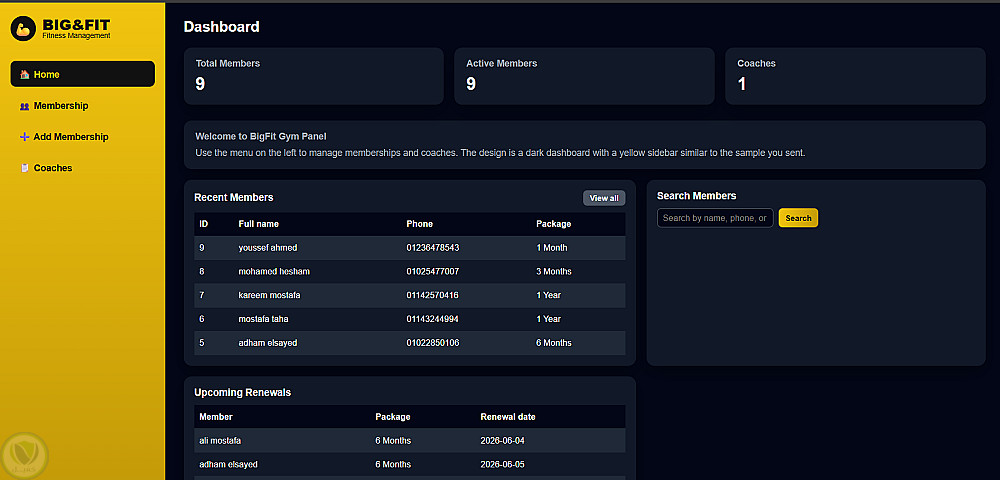
Task: Click the ali mostafa renewal row
Action: [409, 440]
